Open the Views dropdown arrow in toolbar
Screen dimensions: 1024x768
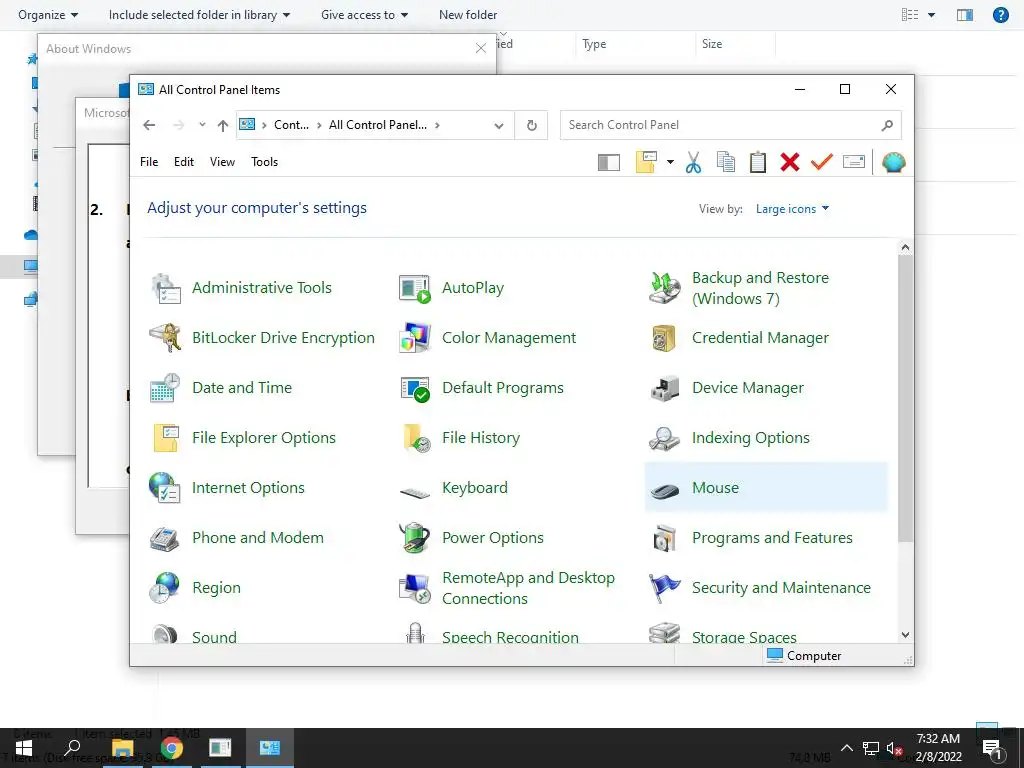coord(670,162)
